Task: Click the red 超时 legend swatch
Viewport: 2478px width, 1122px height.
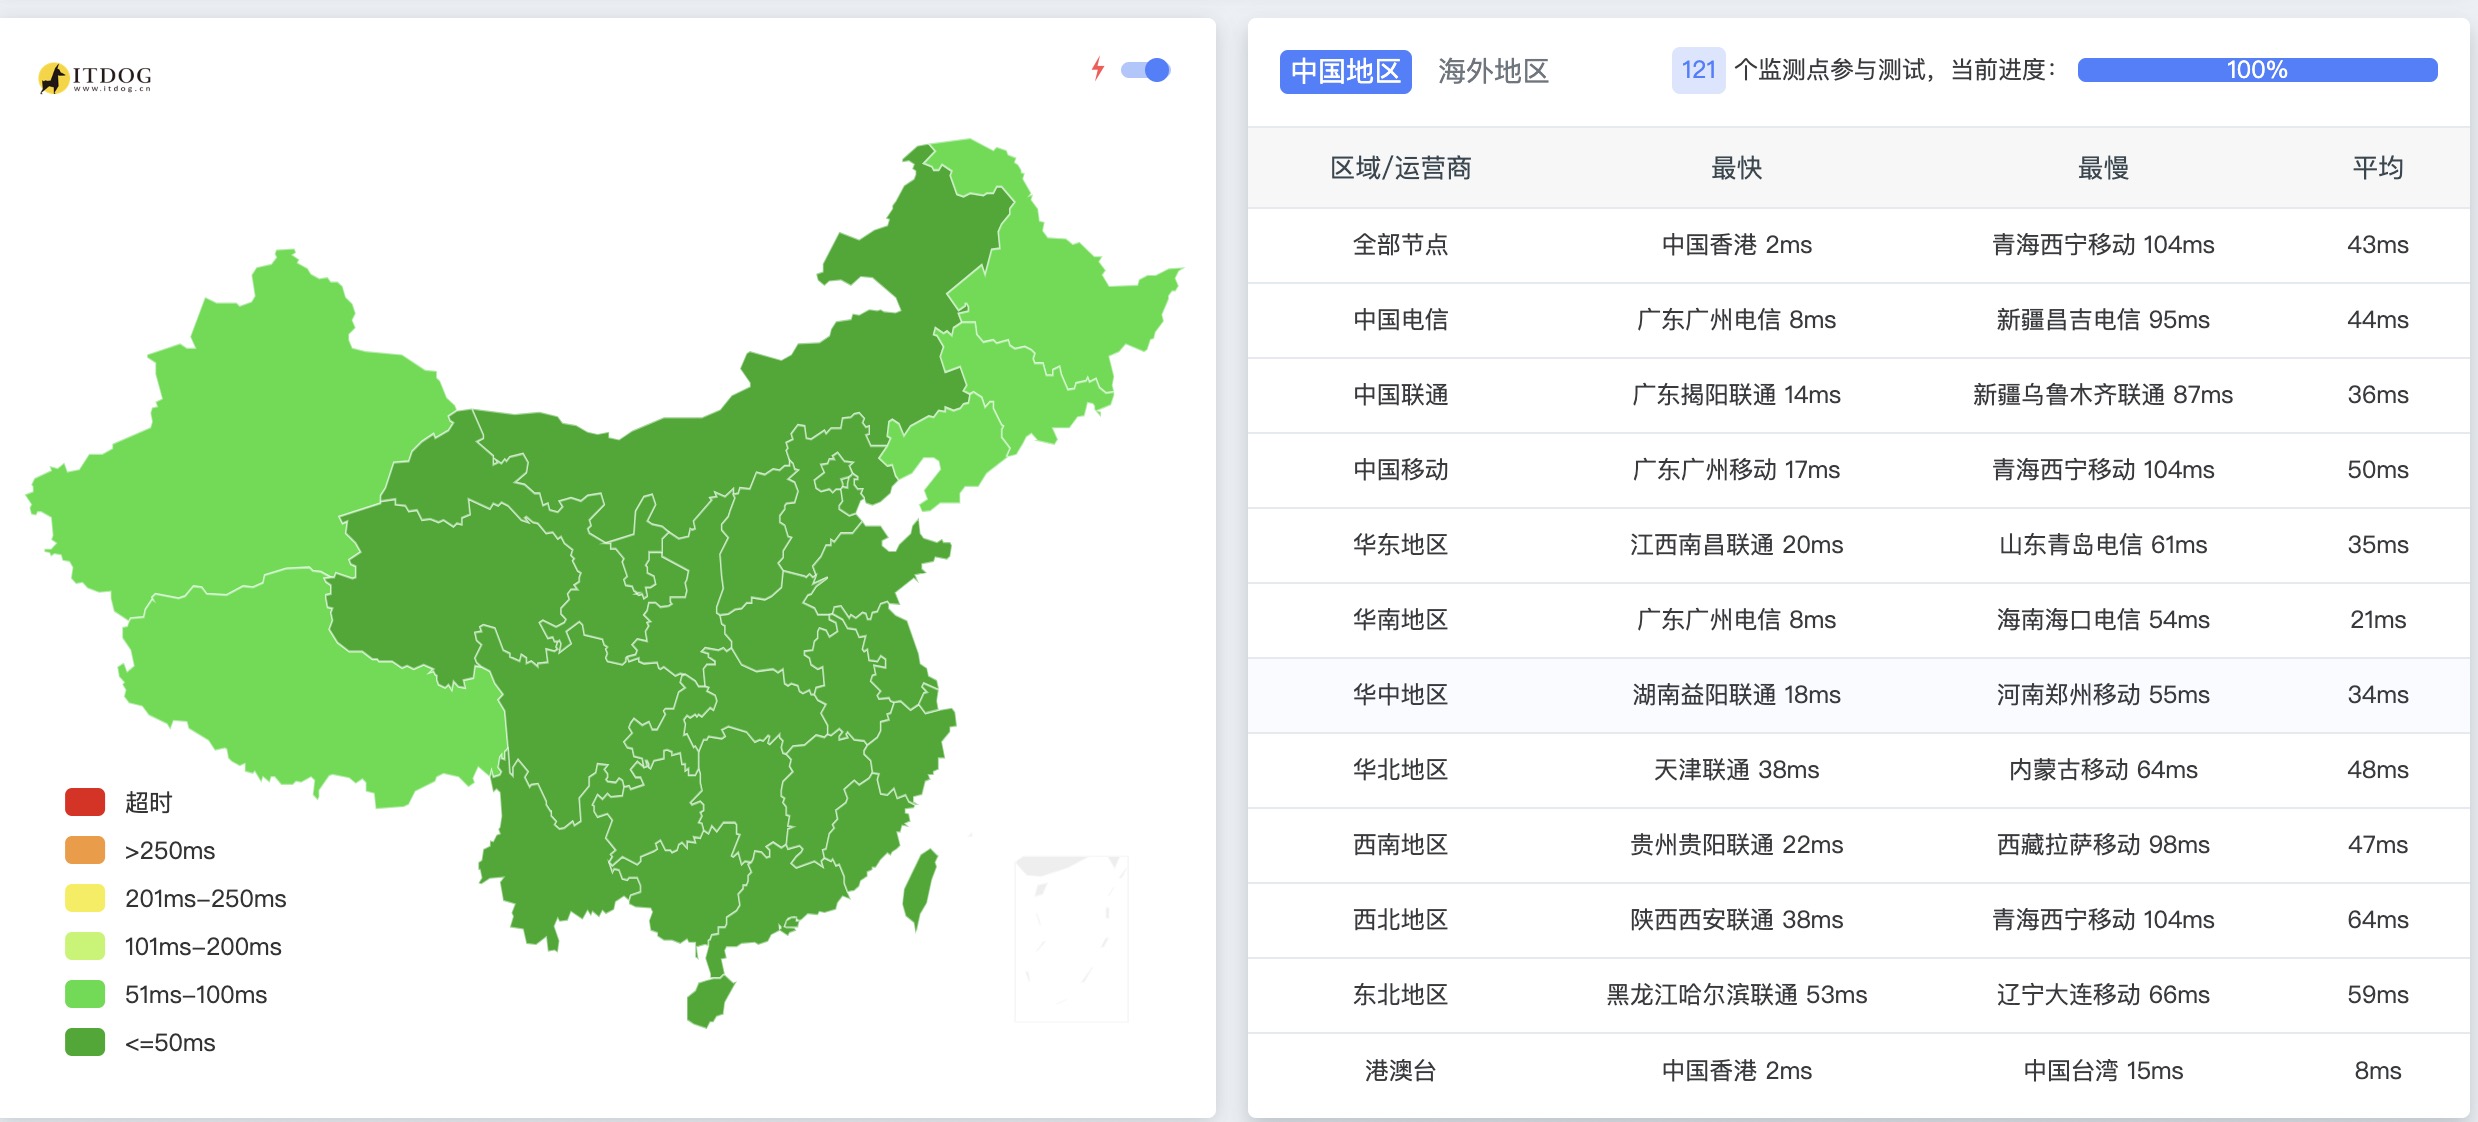Action: click(x=85, y=802)
